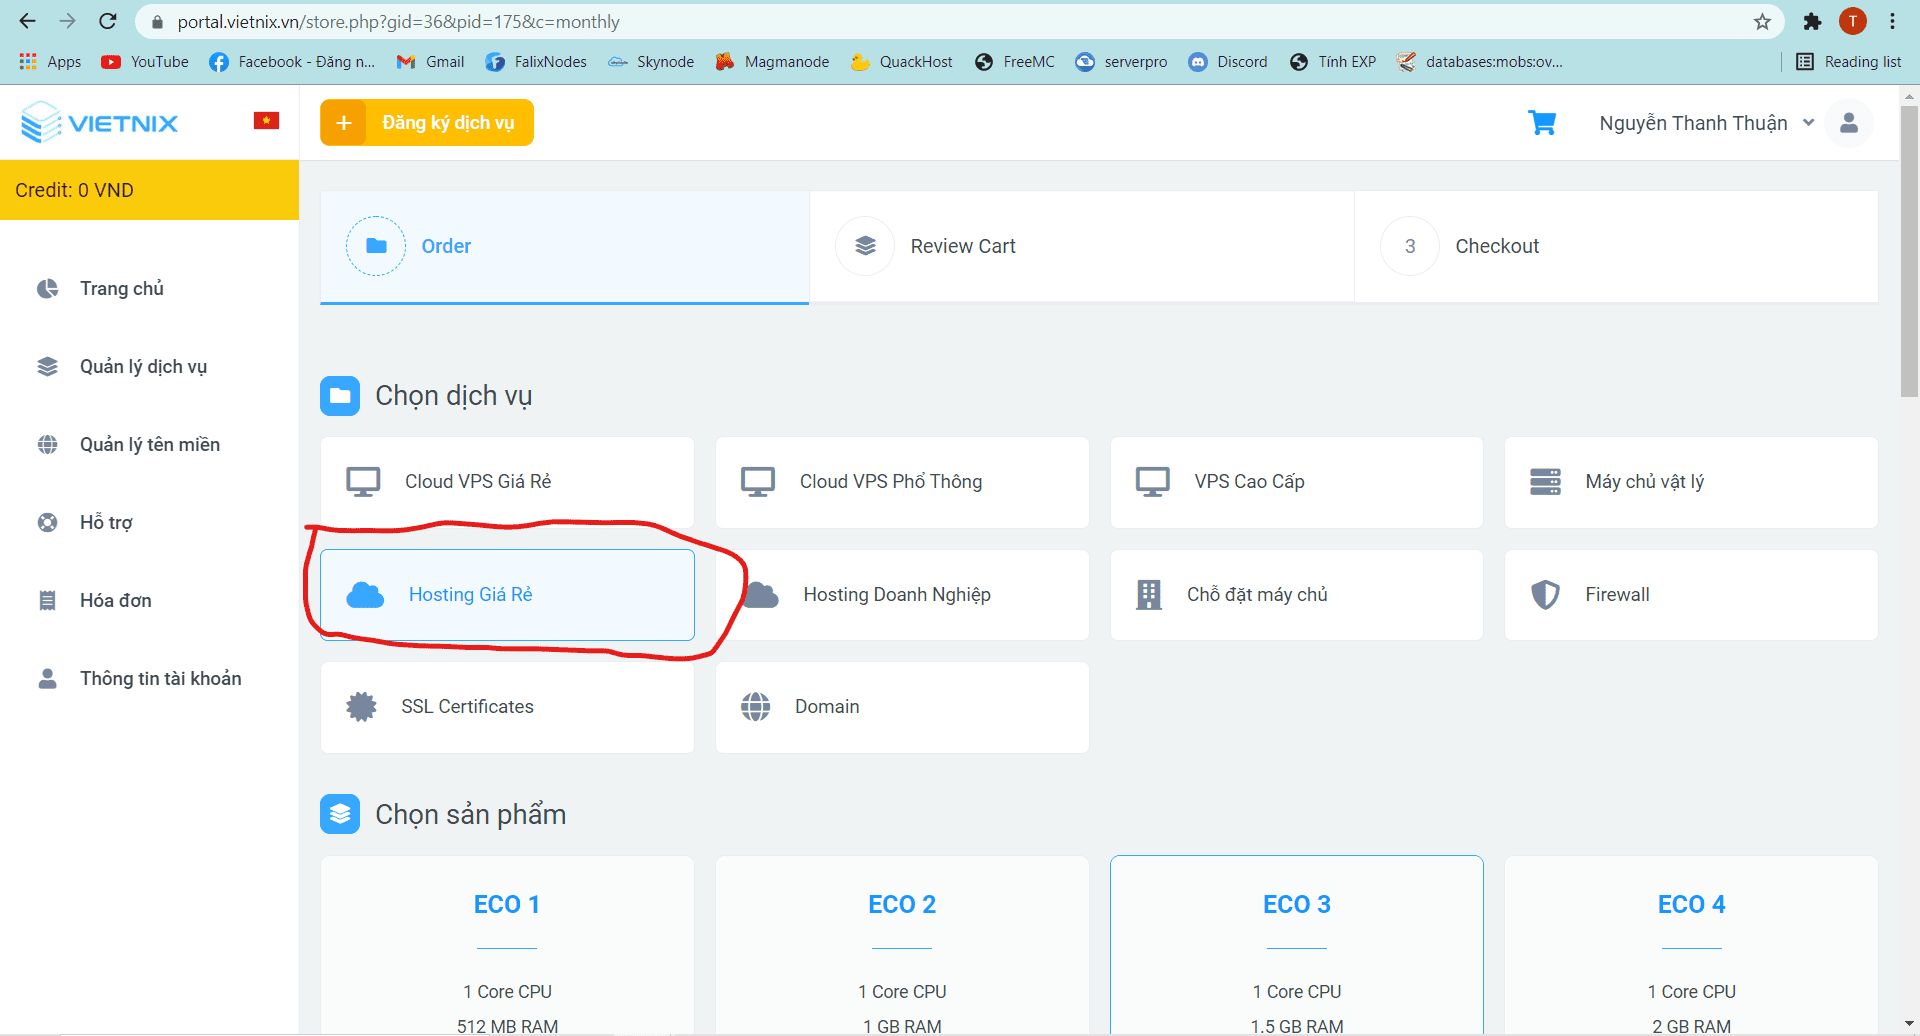Open the Chrome profile avatar T
The width and height of the screenshot is (1920, 1036).
tap(1853, 21)
